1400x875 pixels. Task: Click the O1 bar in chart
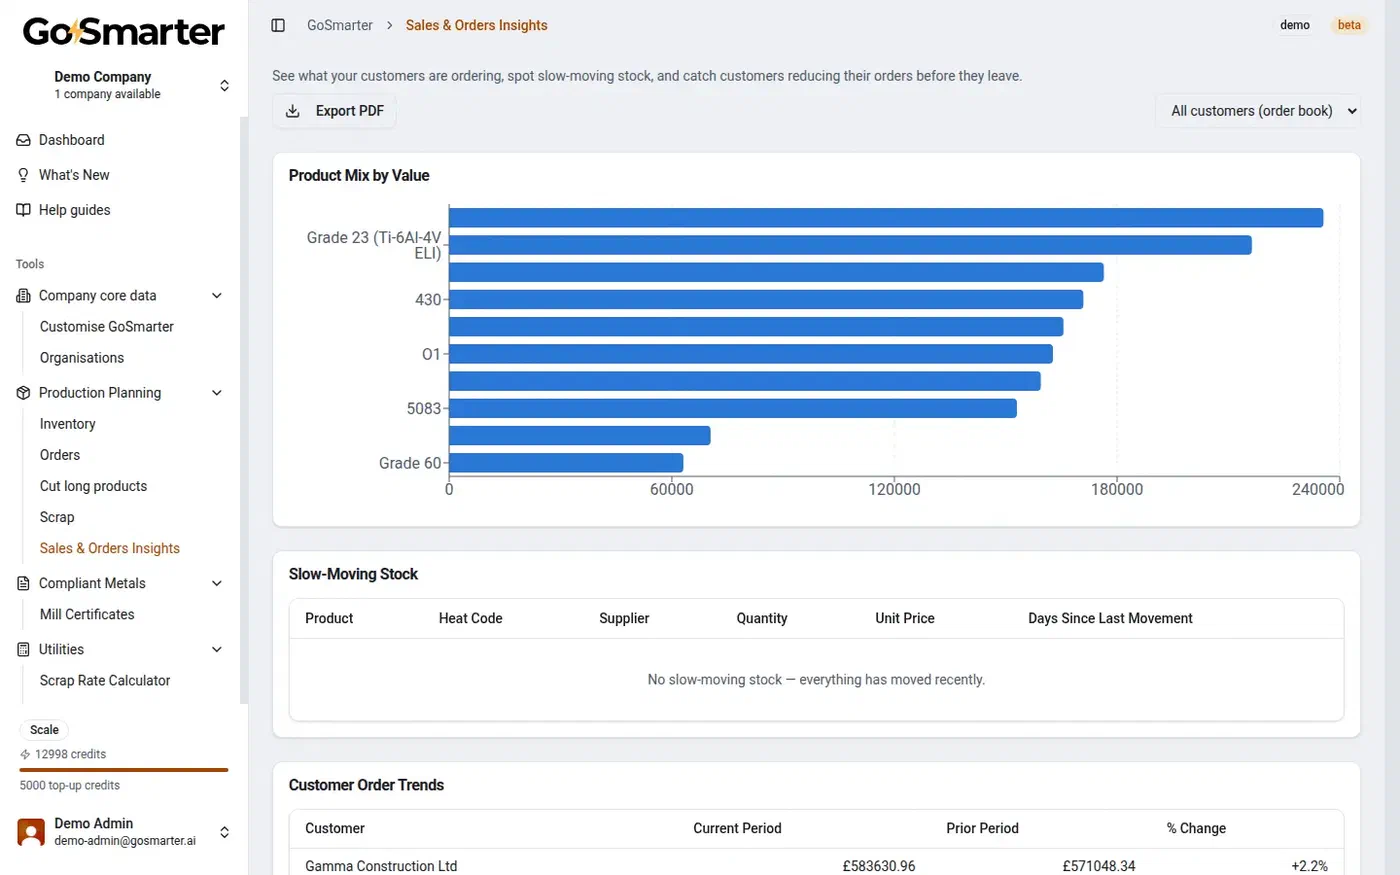[x=751, y=354]
